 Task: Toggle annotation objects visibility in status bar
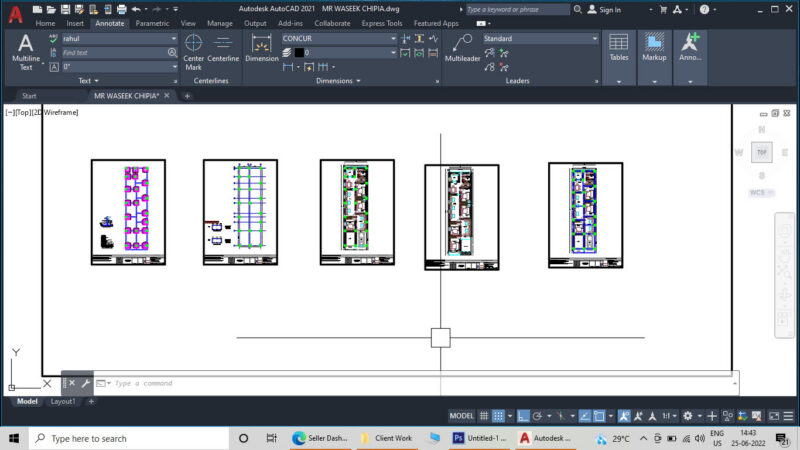(x=624, y=416)
